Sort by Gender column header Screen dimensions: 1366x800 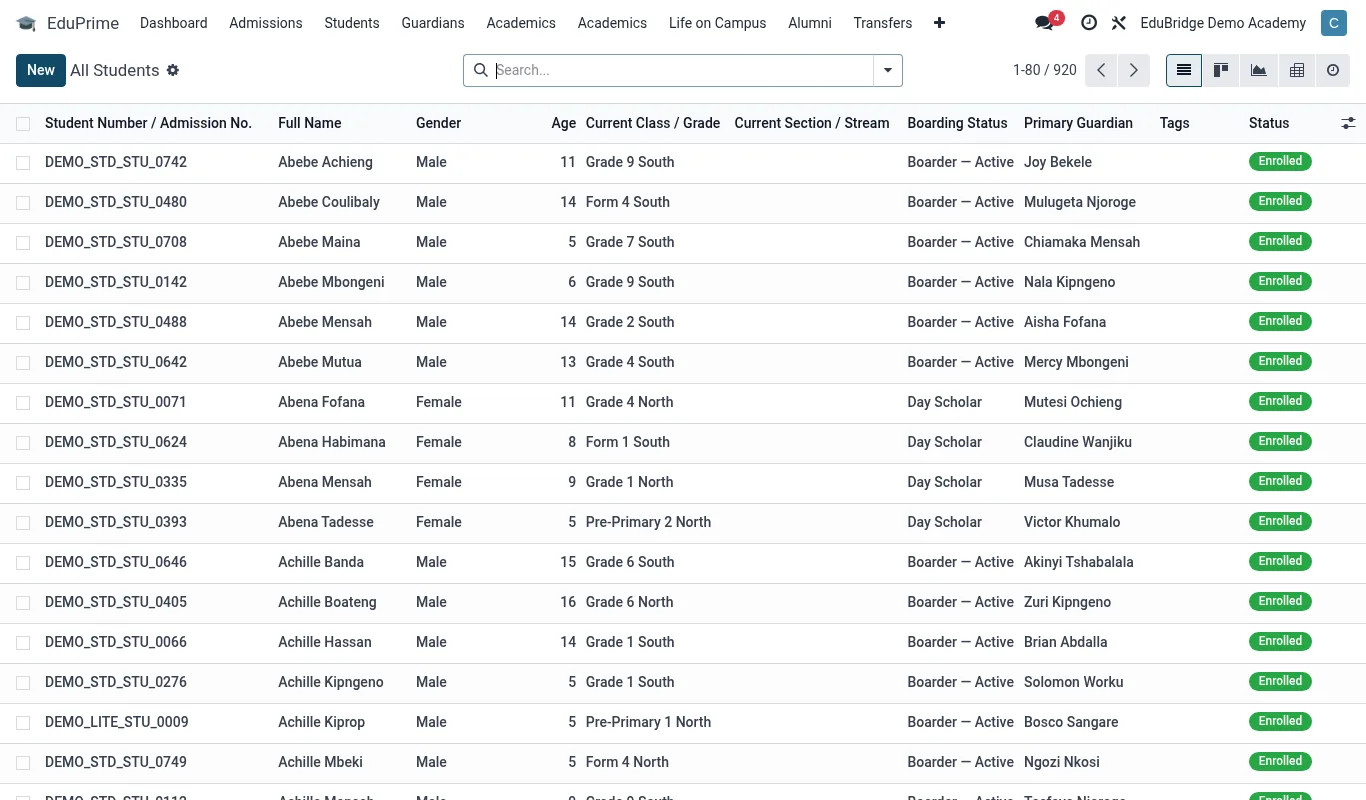tap(438, 123)
